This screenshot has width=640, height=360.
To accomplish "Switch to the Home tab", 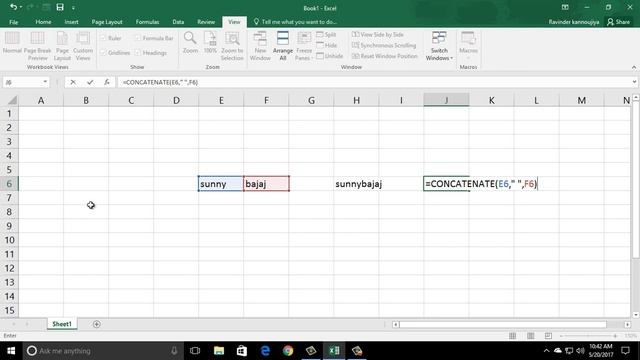I will pos(43,22).
